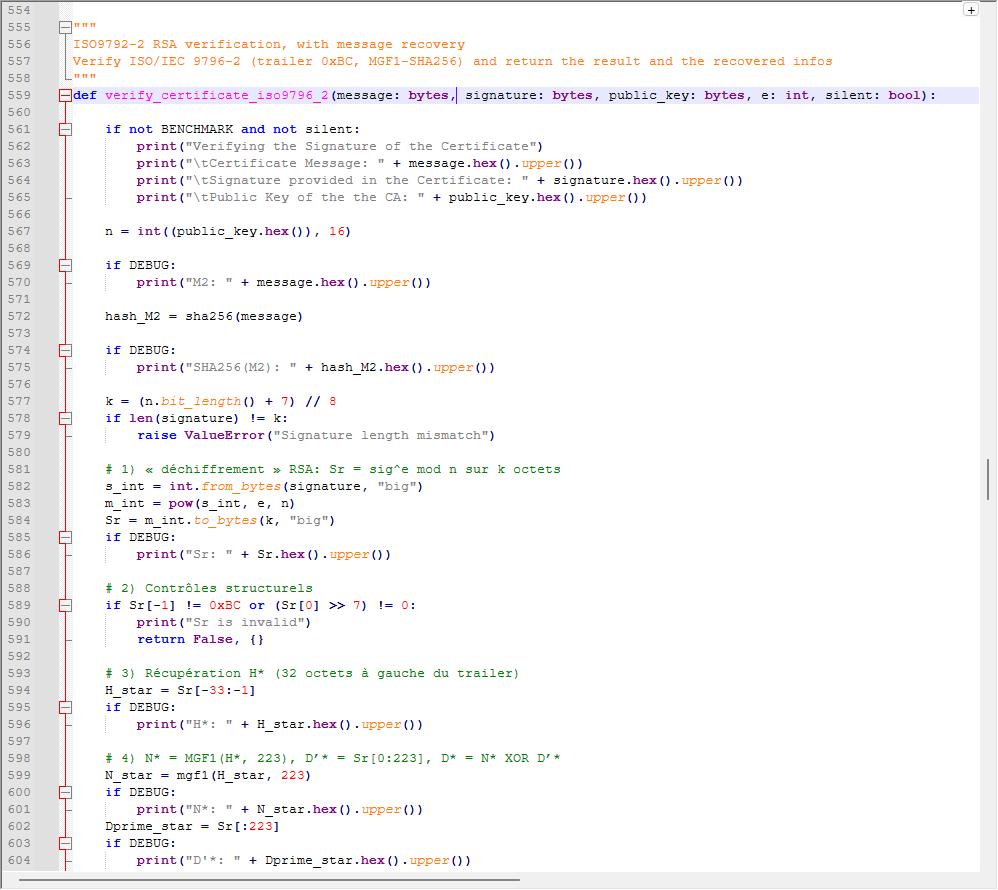Click the comment '# 3) Récupération H*'
The height and width of the screenshot is (890, 998).
(x=185, y=674)
